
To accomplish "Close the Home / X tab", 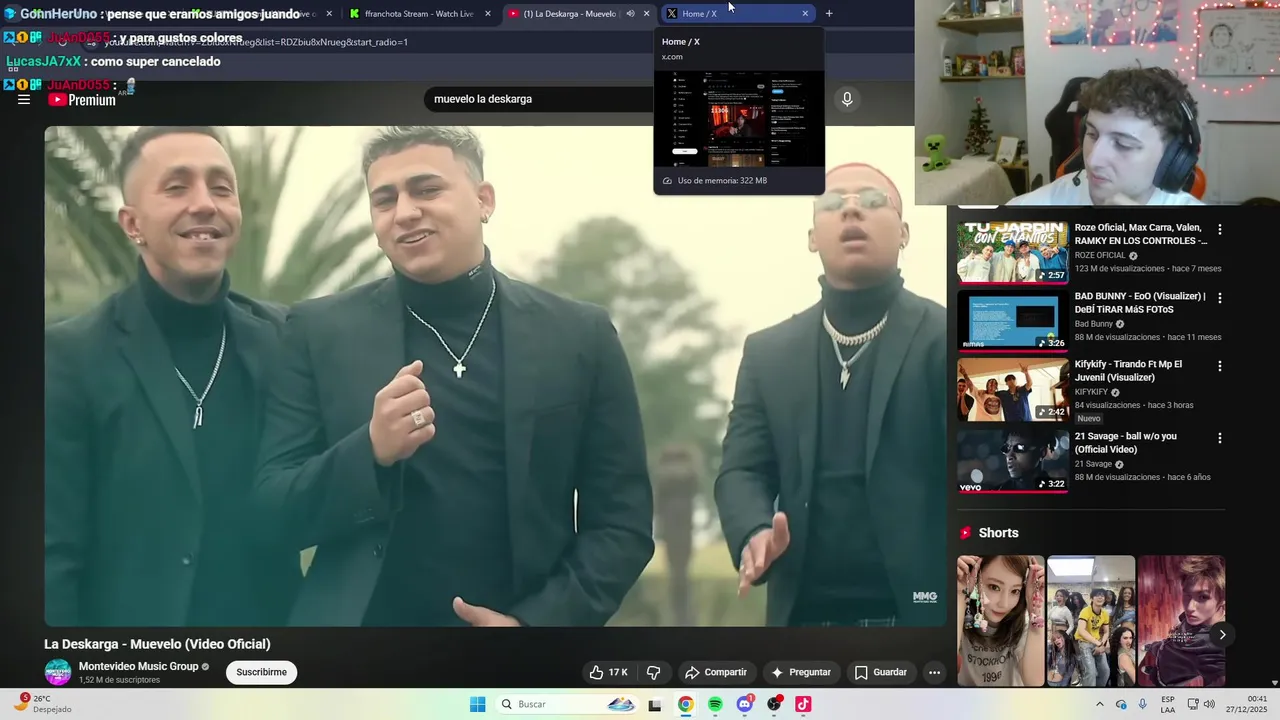I will 805,13.
